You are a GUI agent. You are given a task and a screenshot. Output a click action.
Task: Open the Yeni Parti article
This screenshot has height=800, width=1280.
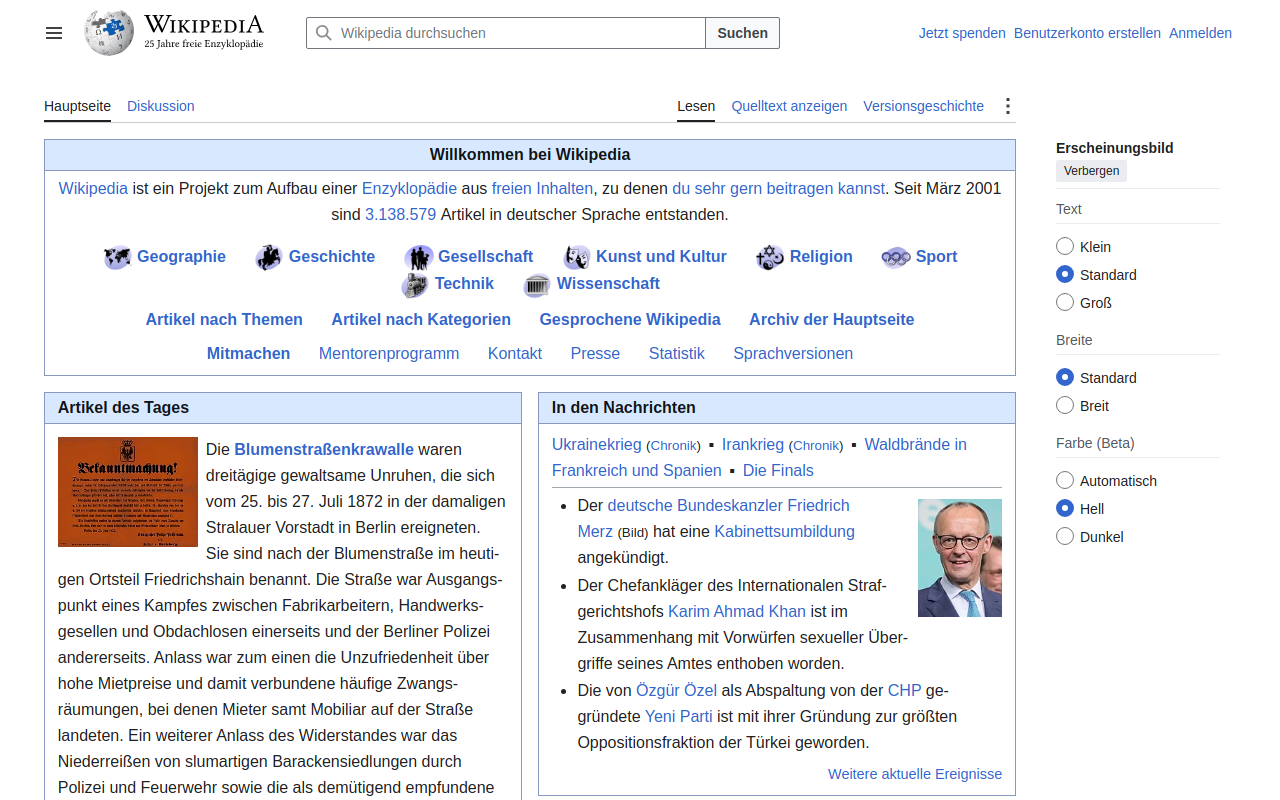[x=679, y=716]
